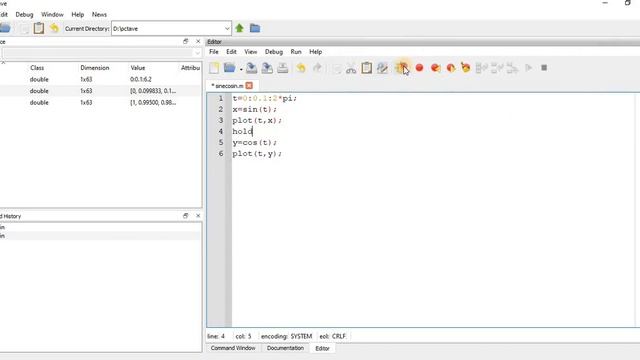Sort workspace by the Value column header

[x=138, y=68]
